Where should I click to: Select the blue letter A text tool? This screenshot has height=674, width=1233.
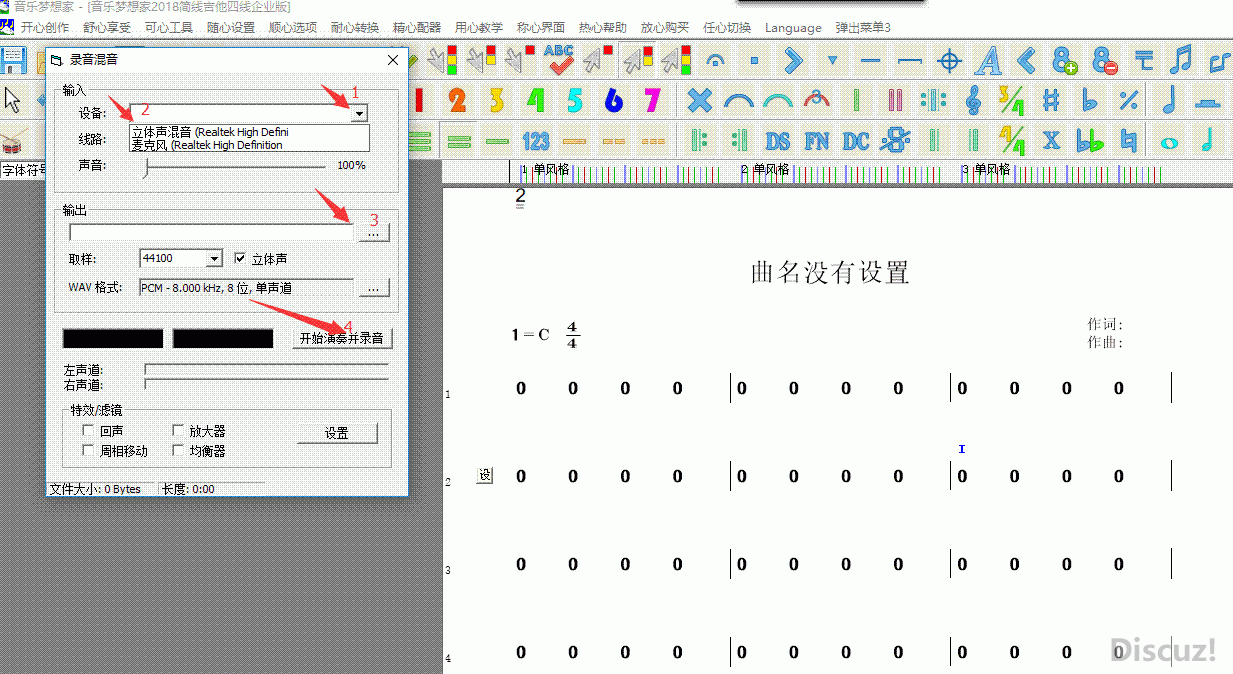coord(988,61)
